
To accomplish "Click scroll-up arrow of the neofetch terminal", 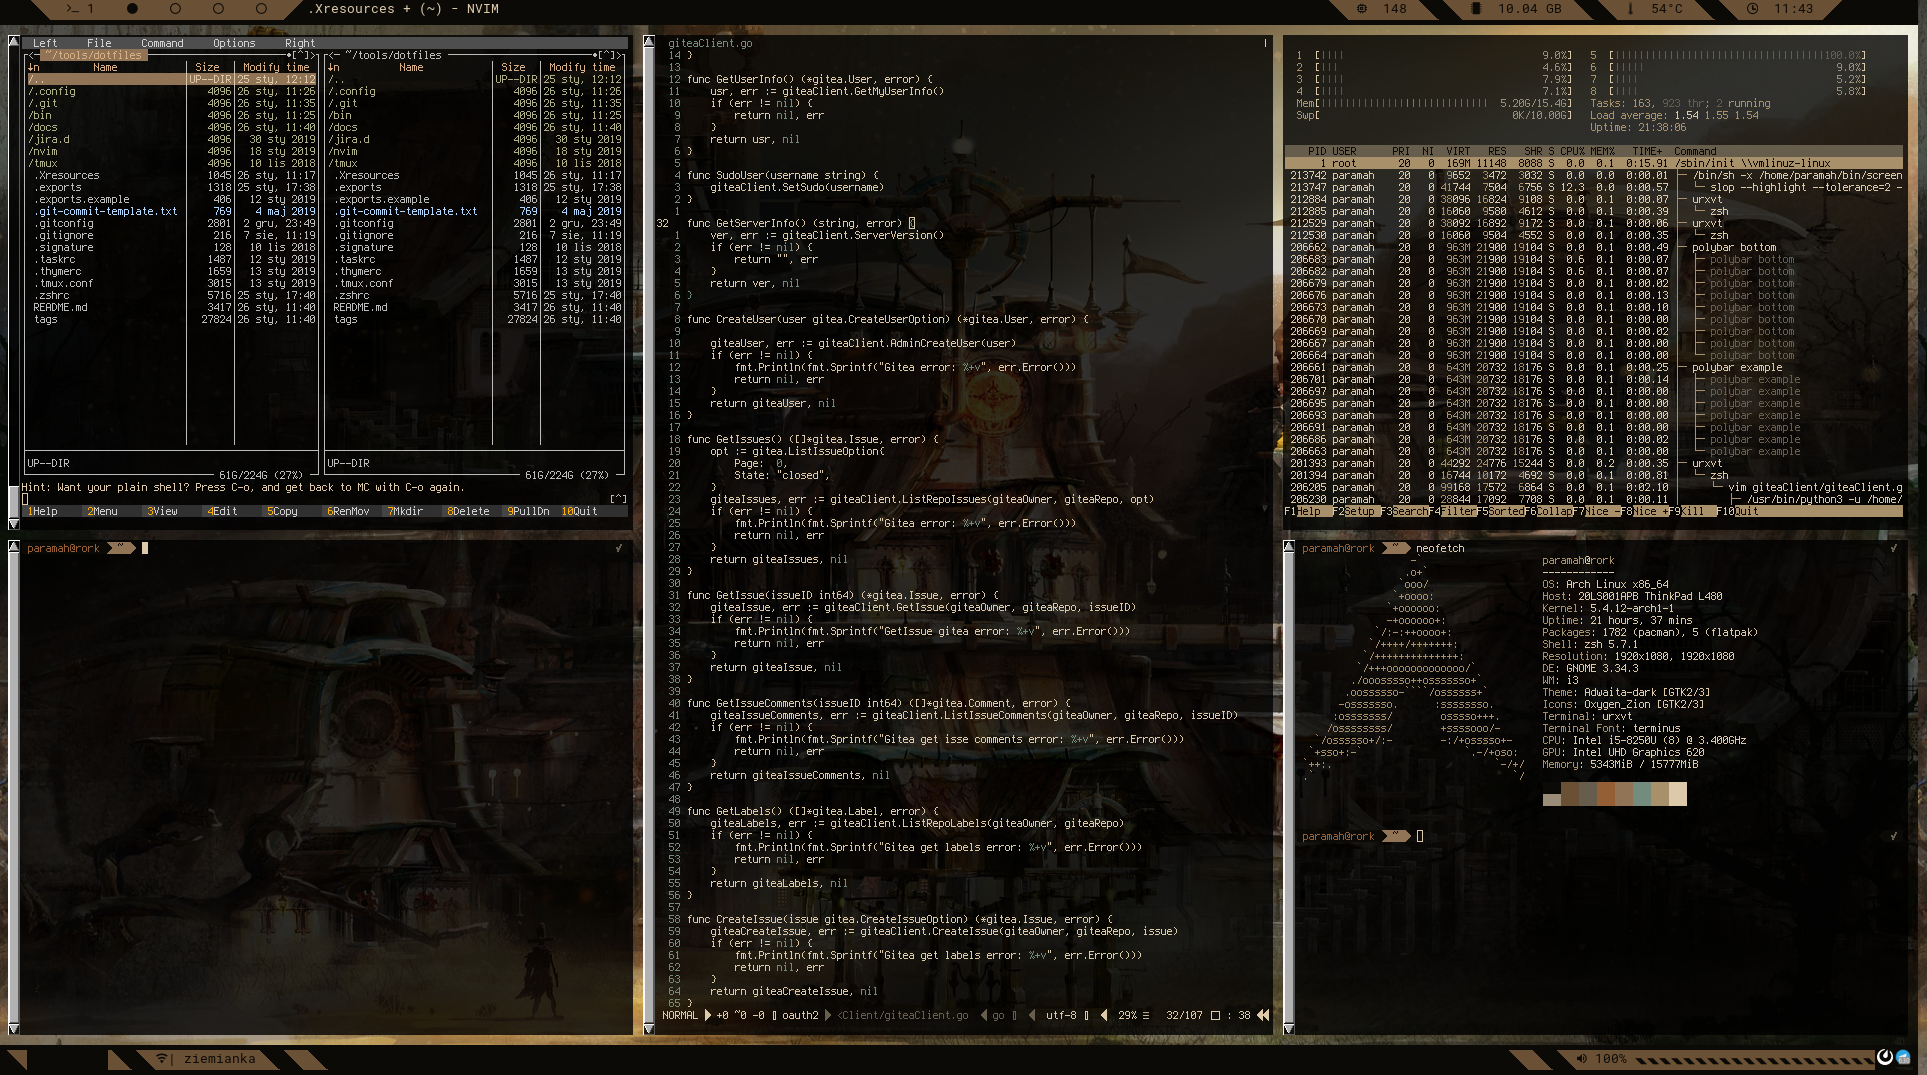I will [x=1289, y=547].
